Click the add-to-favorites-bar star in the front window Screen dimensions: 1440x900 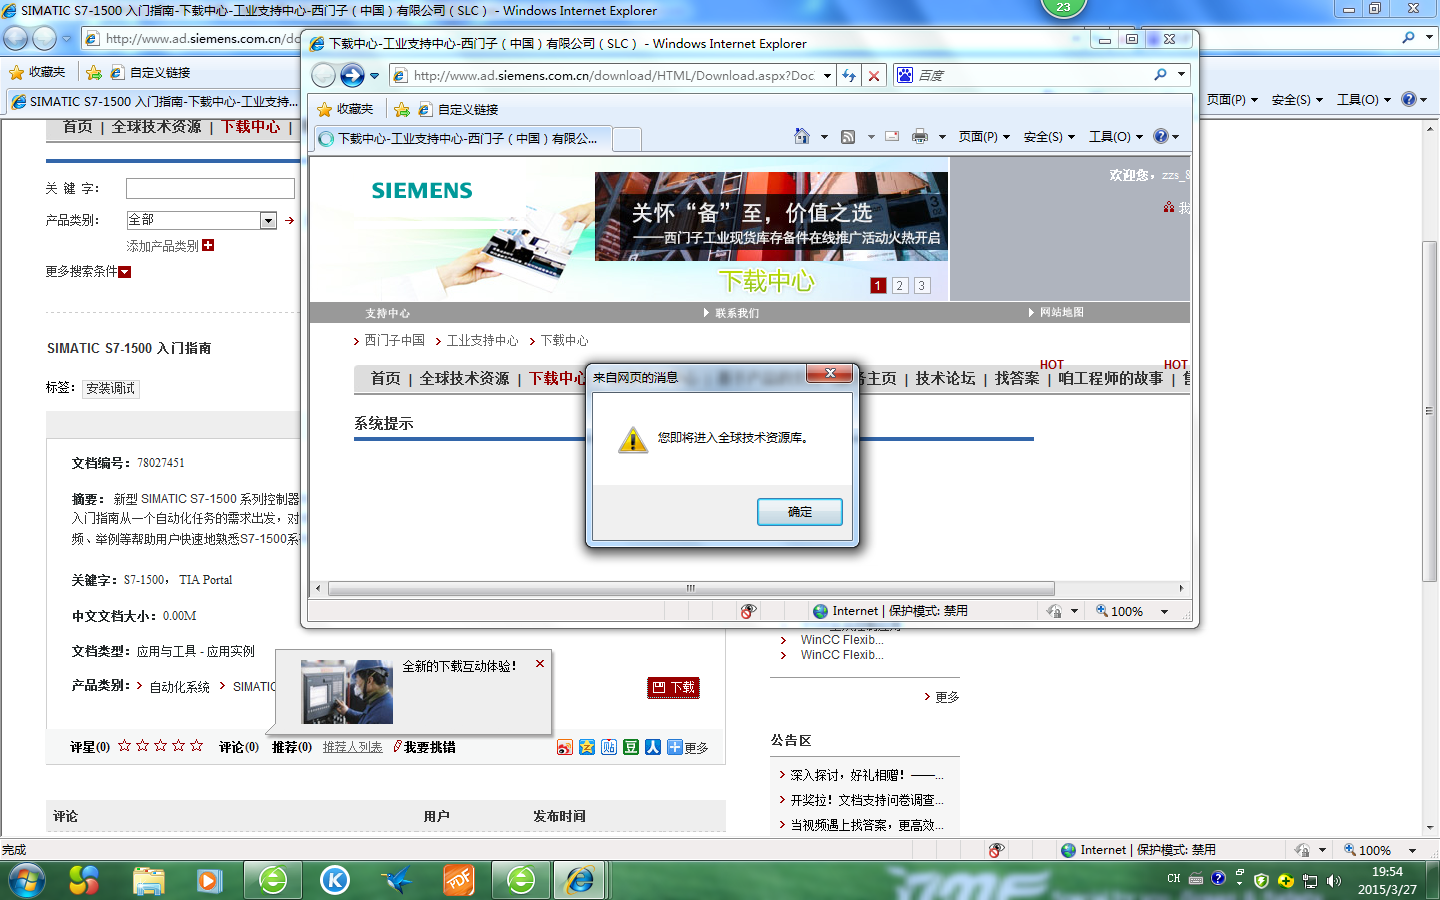(402, 109)
